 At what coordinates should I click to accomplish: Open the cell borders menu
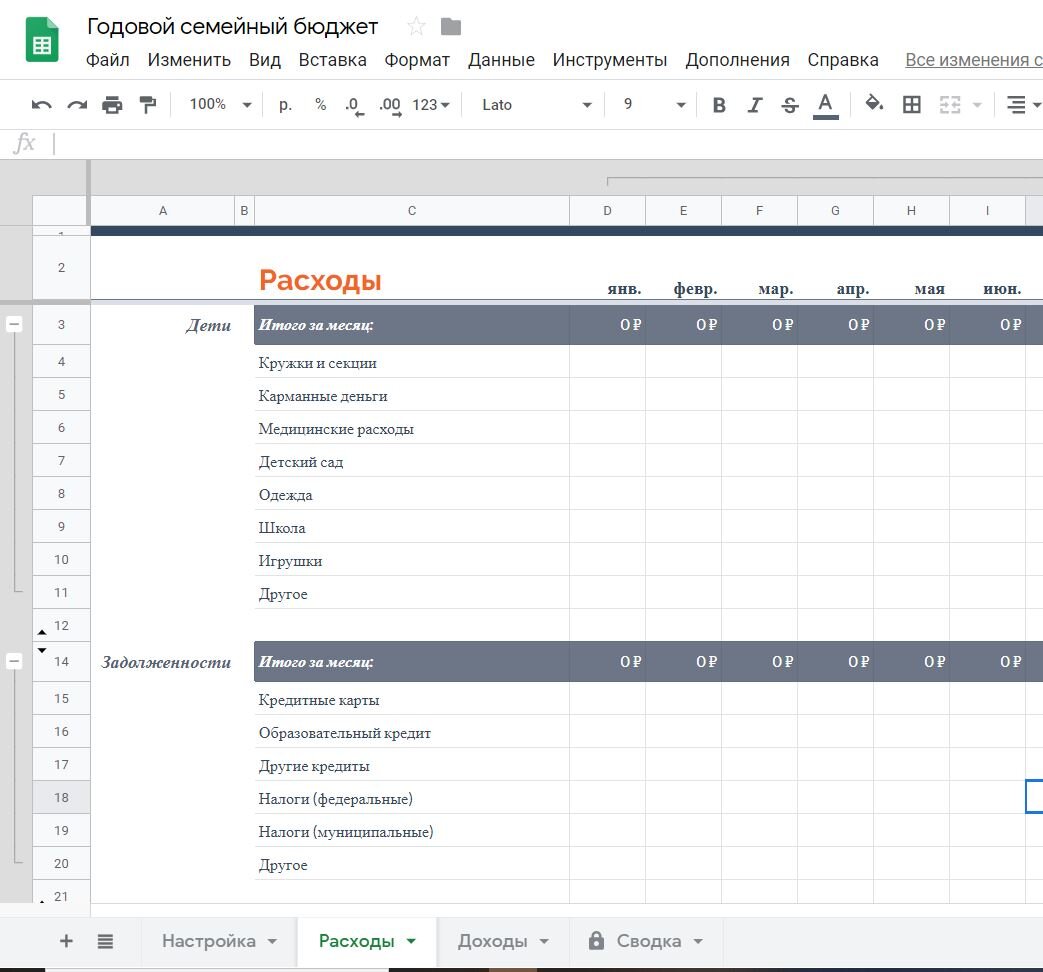pyautogui.click(x=911, y=104)
